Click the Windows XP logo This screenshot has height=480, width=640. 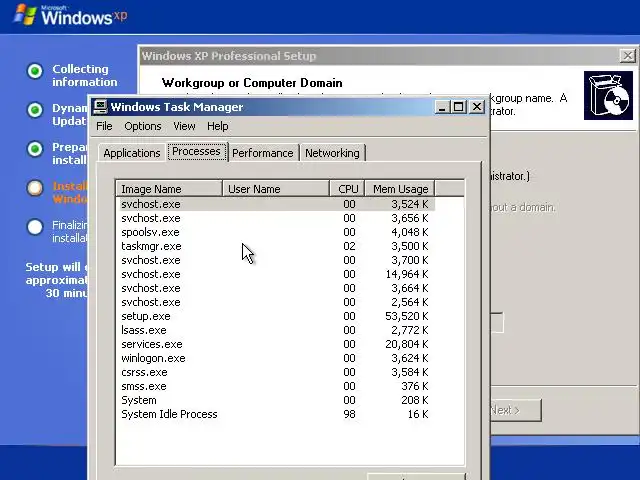pyautogui.click(x=71, y=15)
